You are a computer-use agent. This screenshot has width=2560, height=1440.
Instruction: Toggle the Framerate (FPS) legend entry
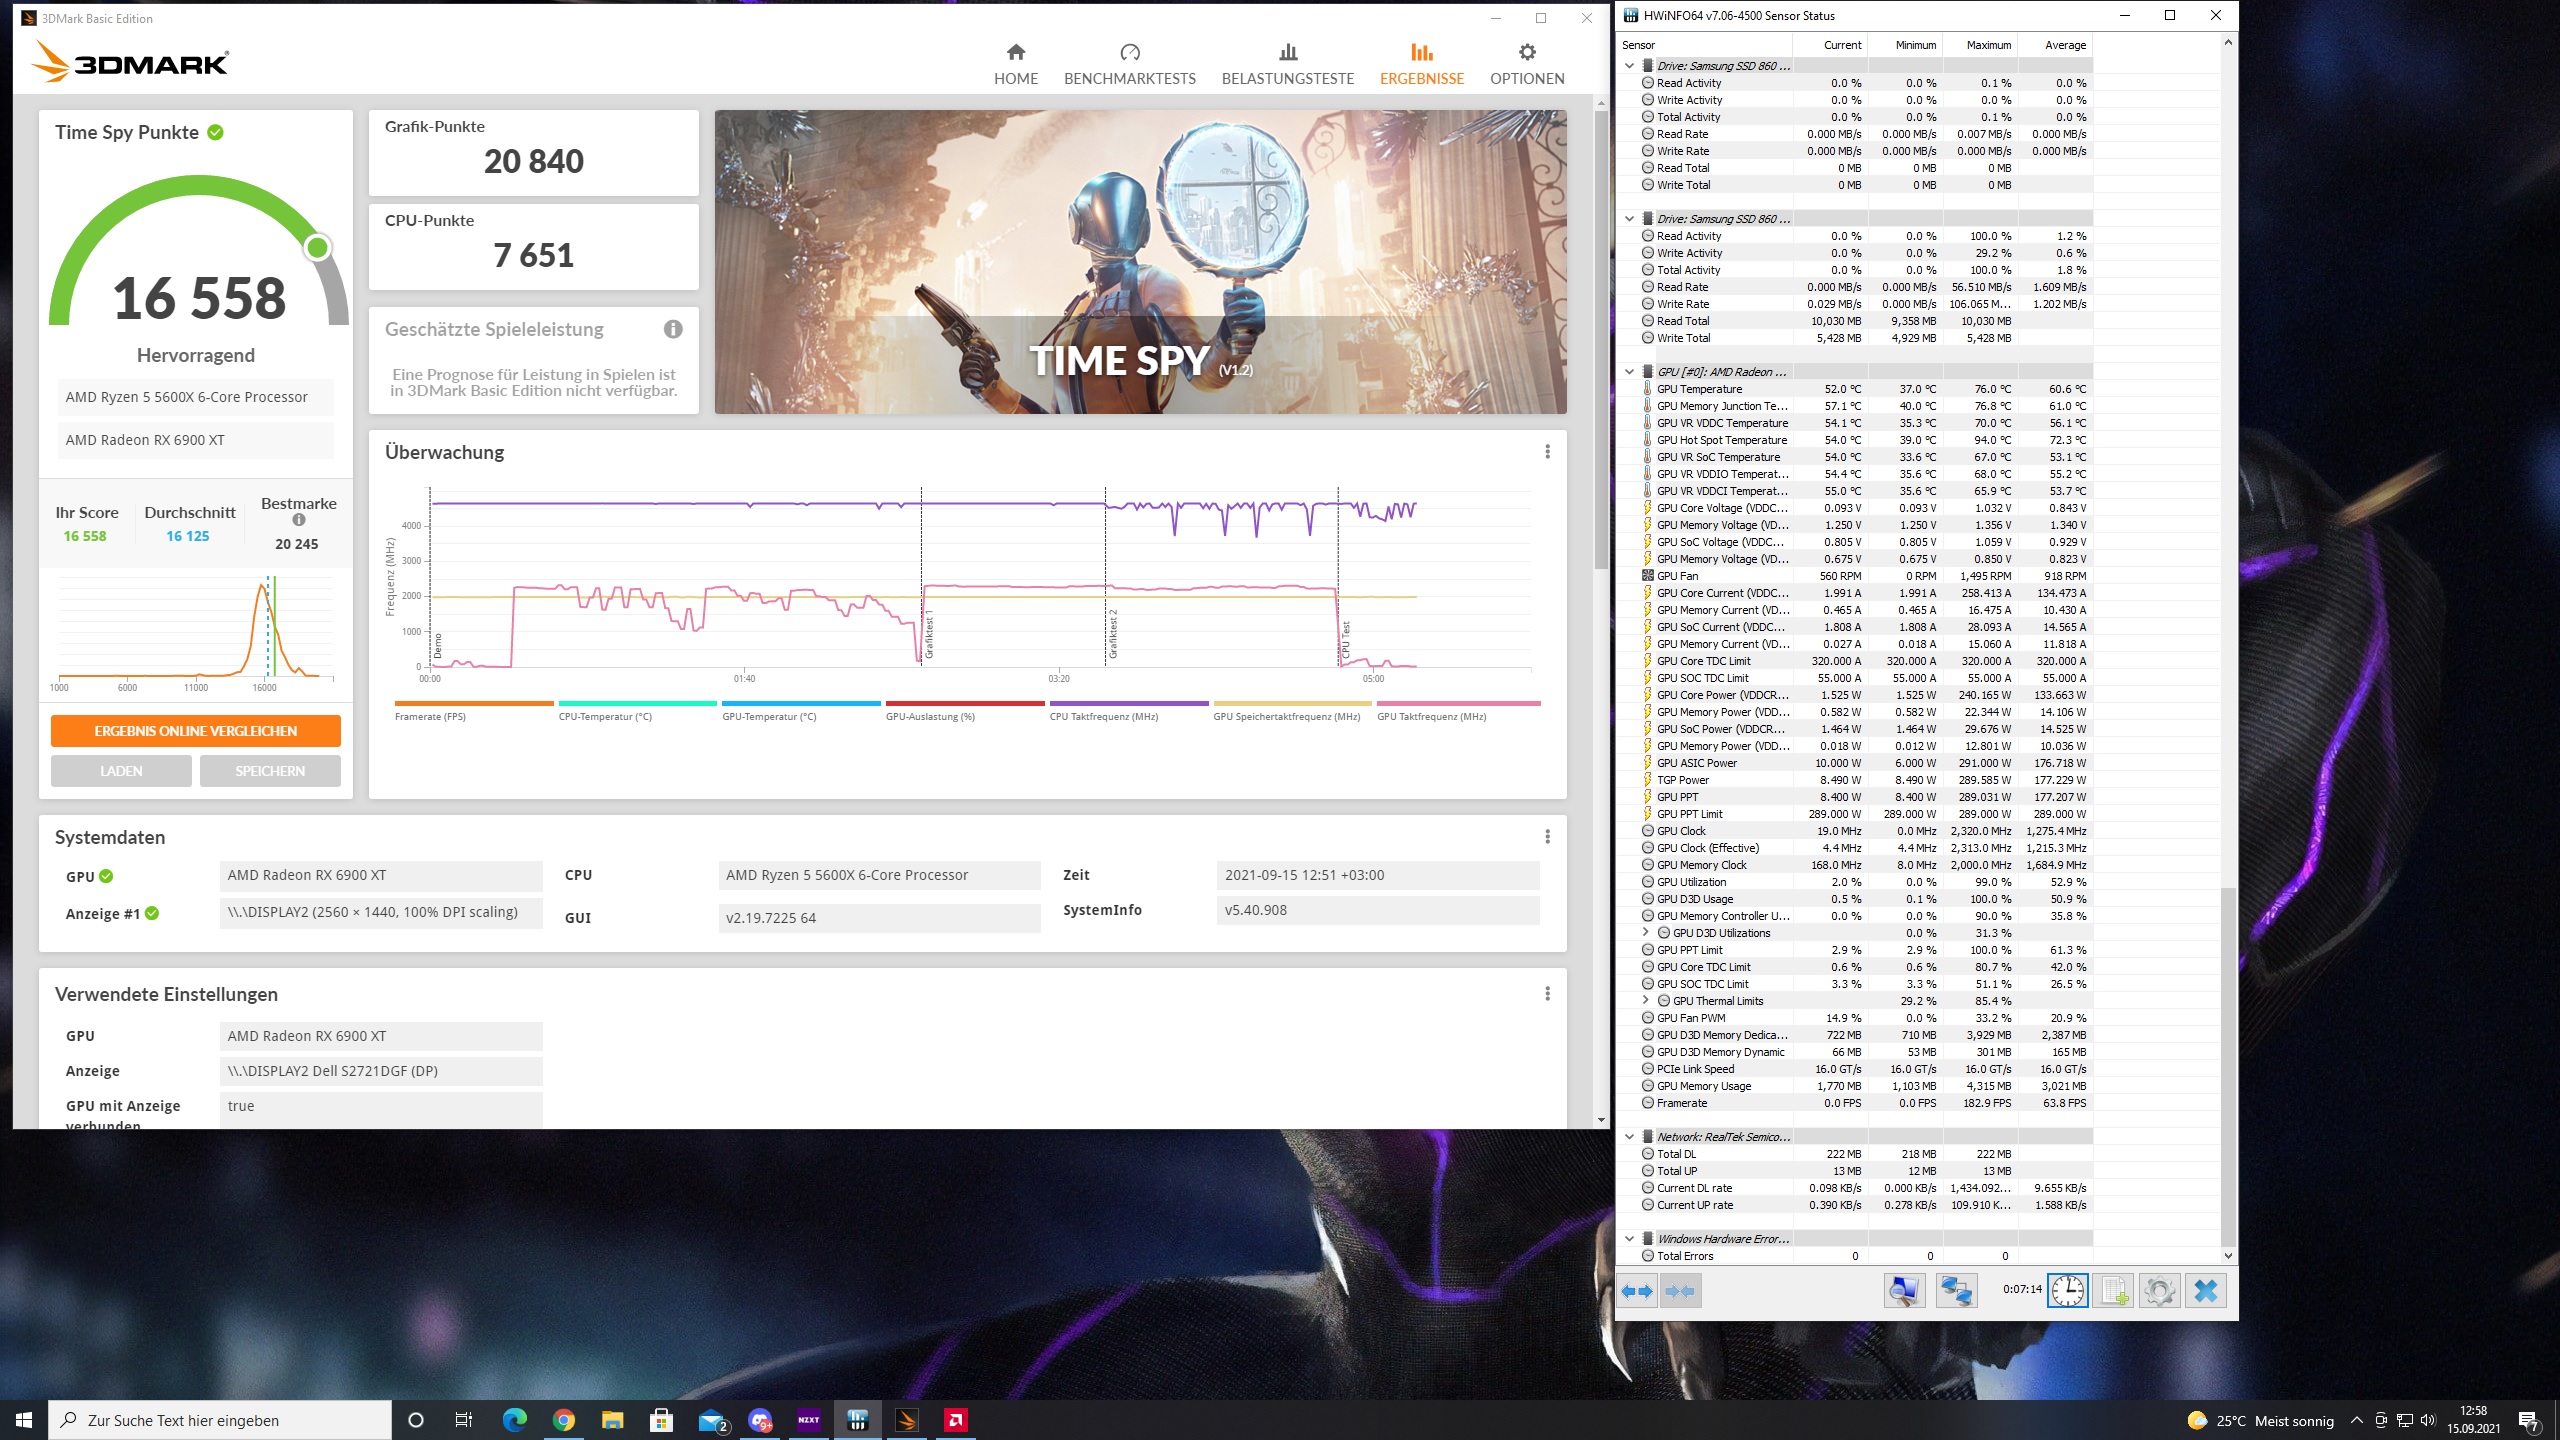[474, 711]
